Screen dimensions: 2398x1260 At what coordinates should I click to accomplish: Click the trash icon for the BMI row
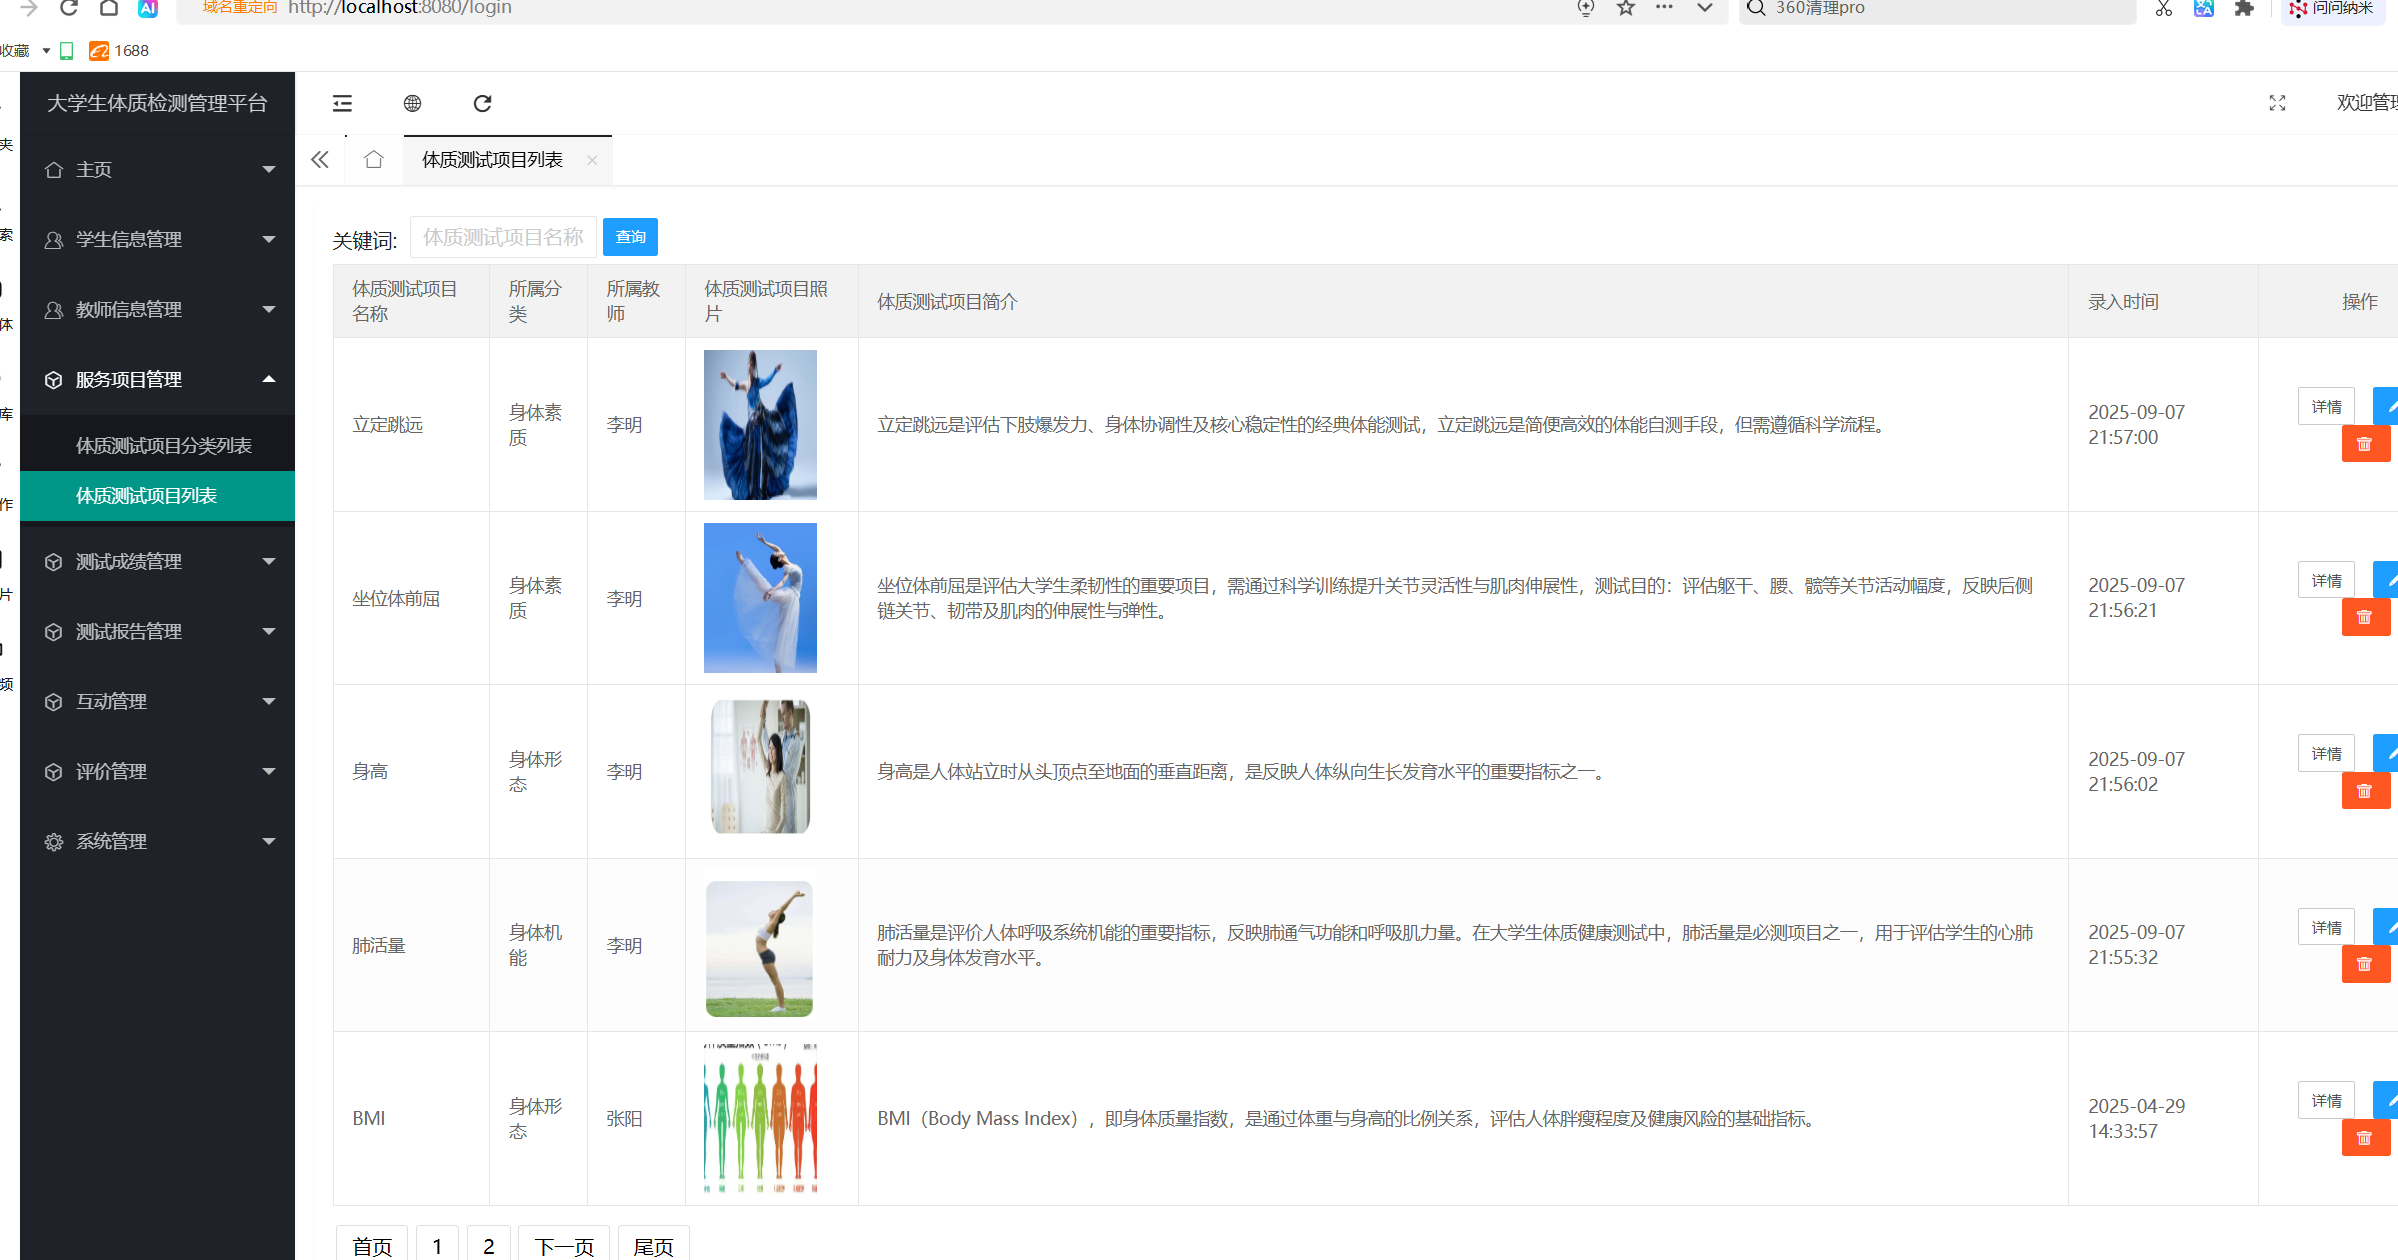coord(2364,1138)
